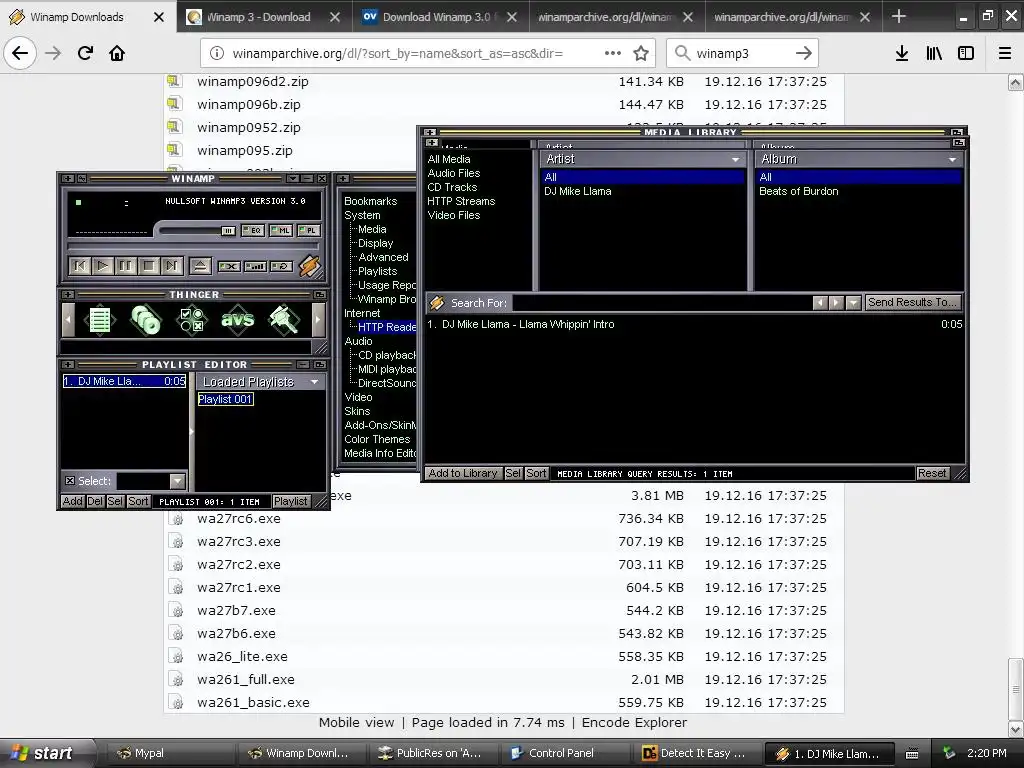
Task: Open Media Library via Thinger discs icon
Action: (145, 320)
